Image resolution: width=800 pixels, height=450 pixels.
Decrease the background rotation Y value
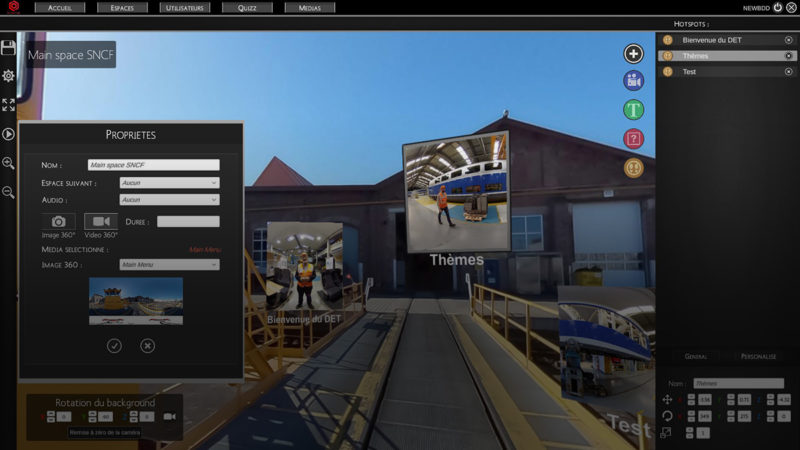[92, 419]
